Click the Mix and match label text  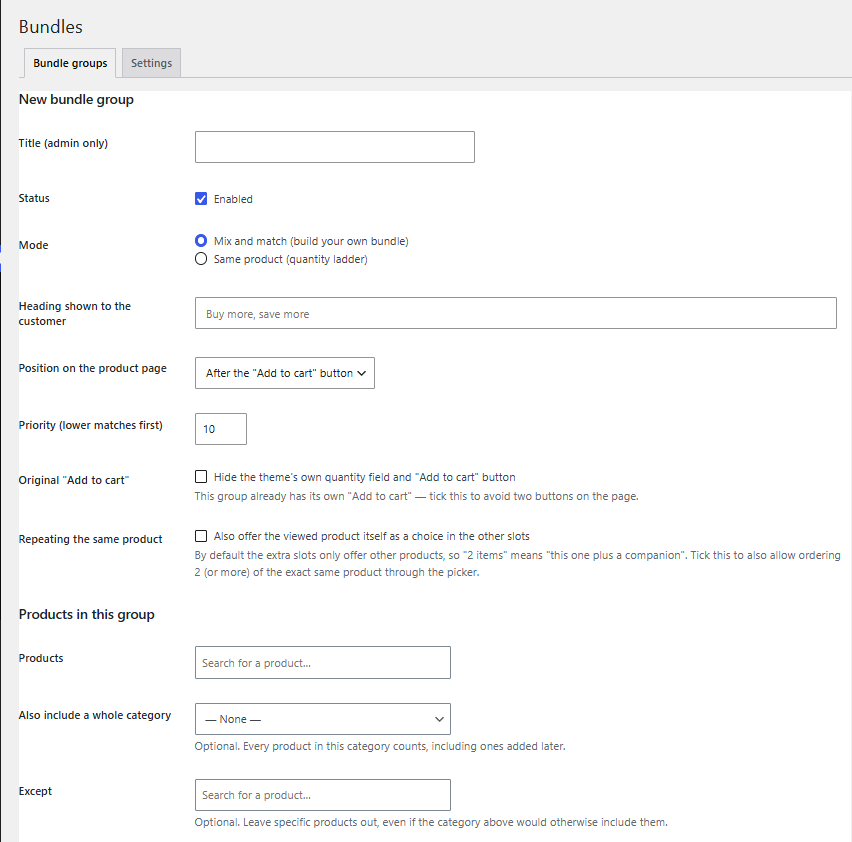(x=311, y=241)
